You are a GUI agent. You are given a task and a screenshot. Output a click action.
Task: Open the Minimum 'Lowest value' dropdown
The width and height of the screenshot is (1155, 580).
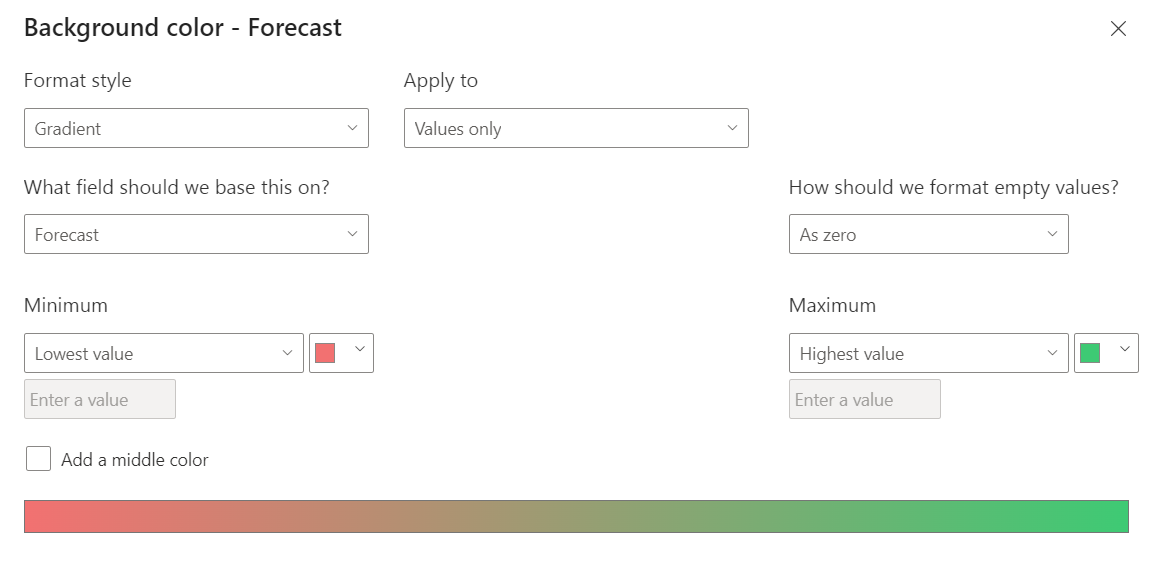163,353
